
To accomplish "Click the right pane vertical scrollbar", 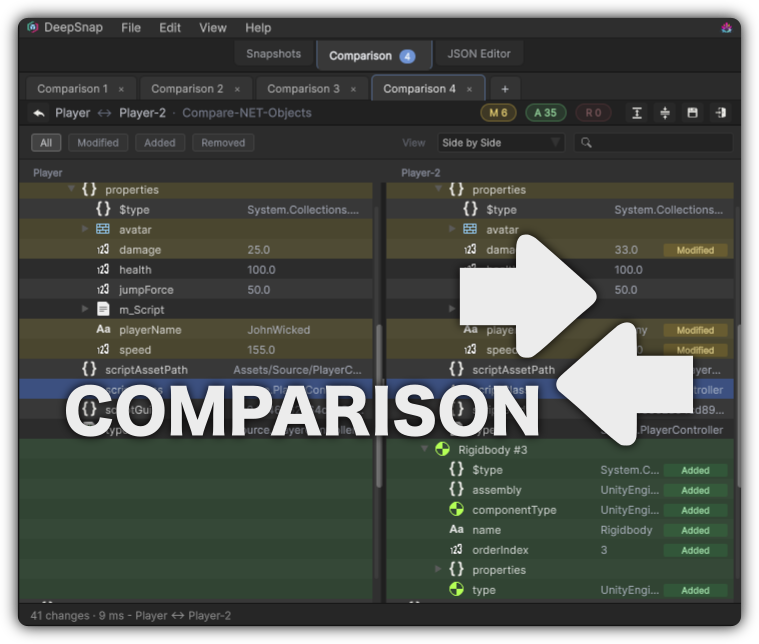I will pos(738,406).
